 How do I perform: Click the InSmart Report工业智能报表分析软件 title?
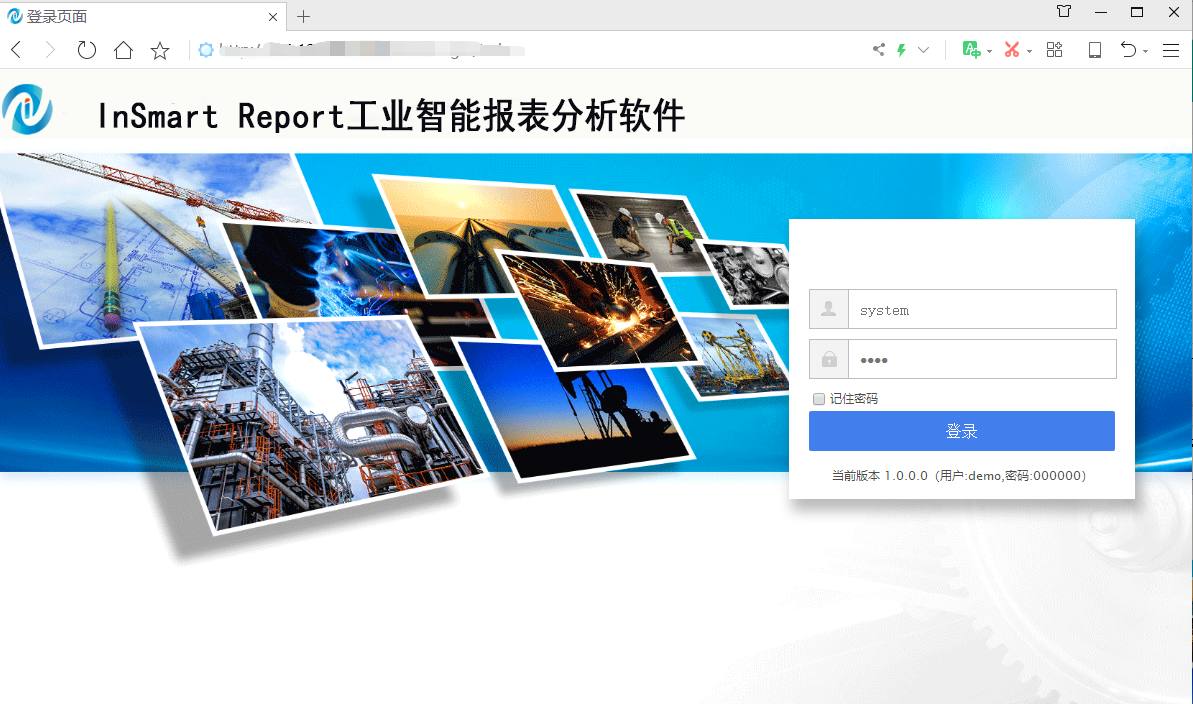pos(391,116)
